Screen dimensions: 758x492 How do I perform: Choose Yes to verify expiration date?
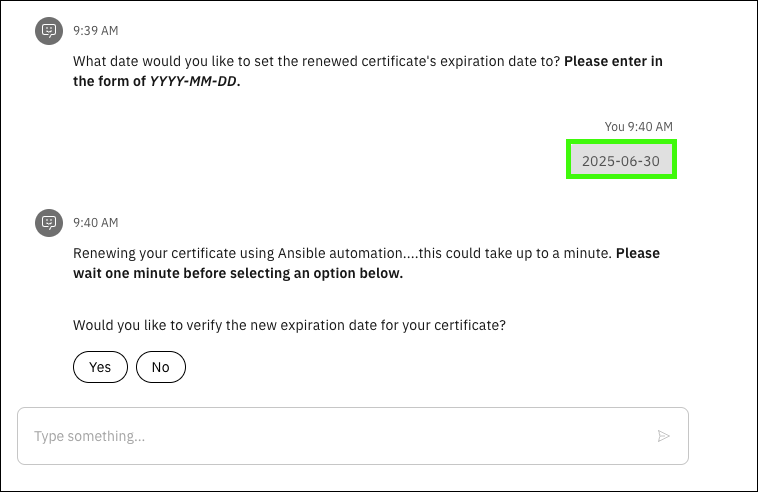point(100,367)
